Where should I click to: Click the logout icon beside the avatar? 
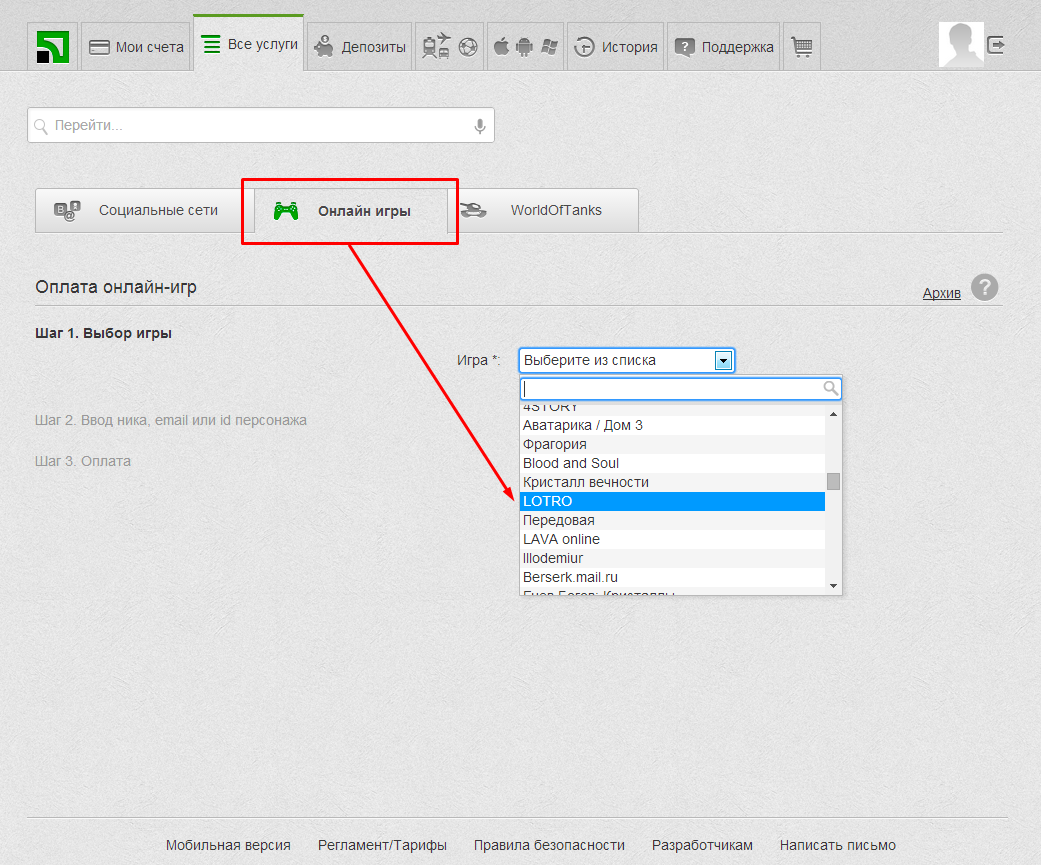click(996, 45)
